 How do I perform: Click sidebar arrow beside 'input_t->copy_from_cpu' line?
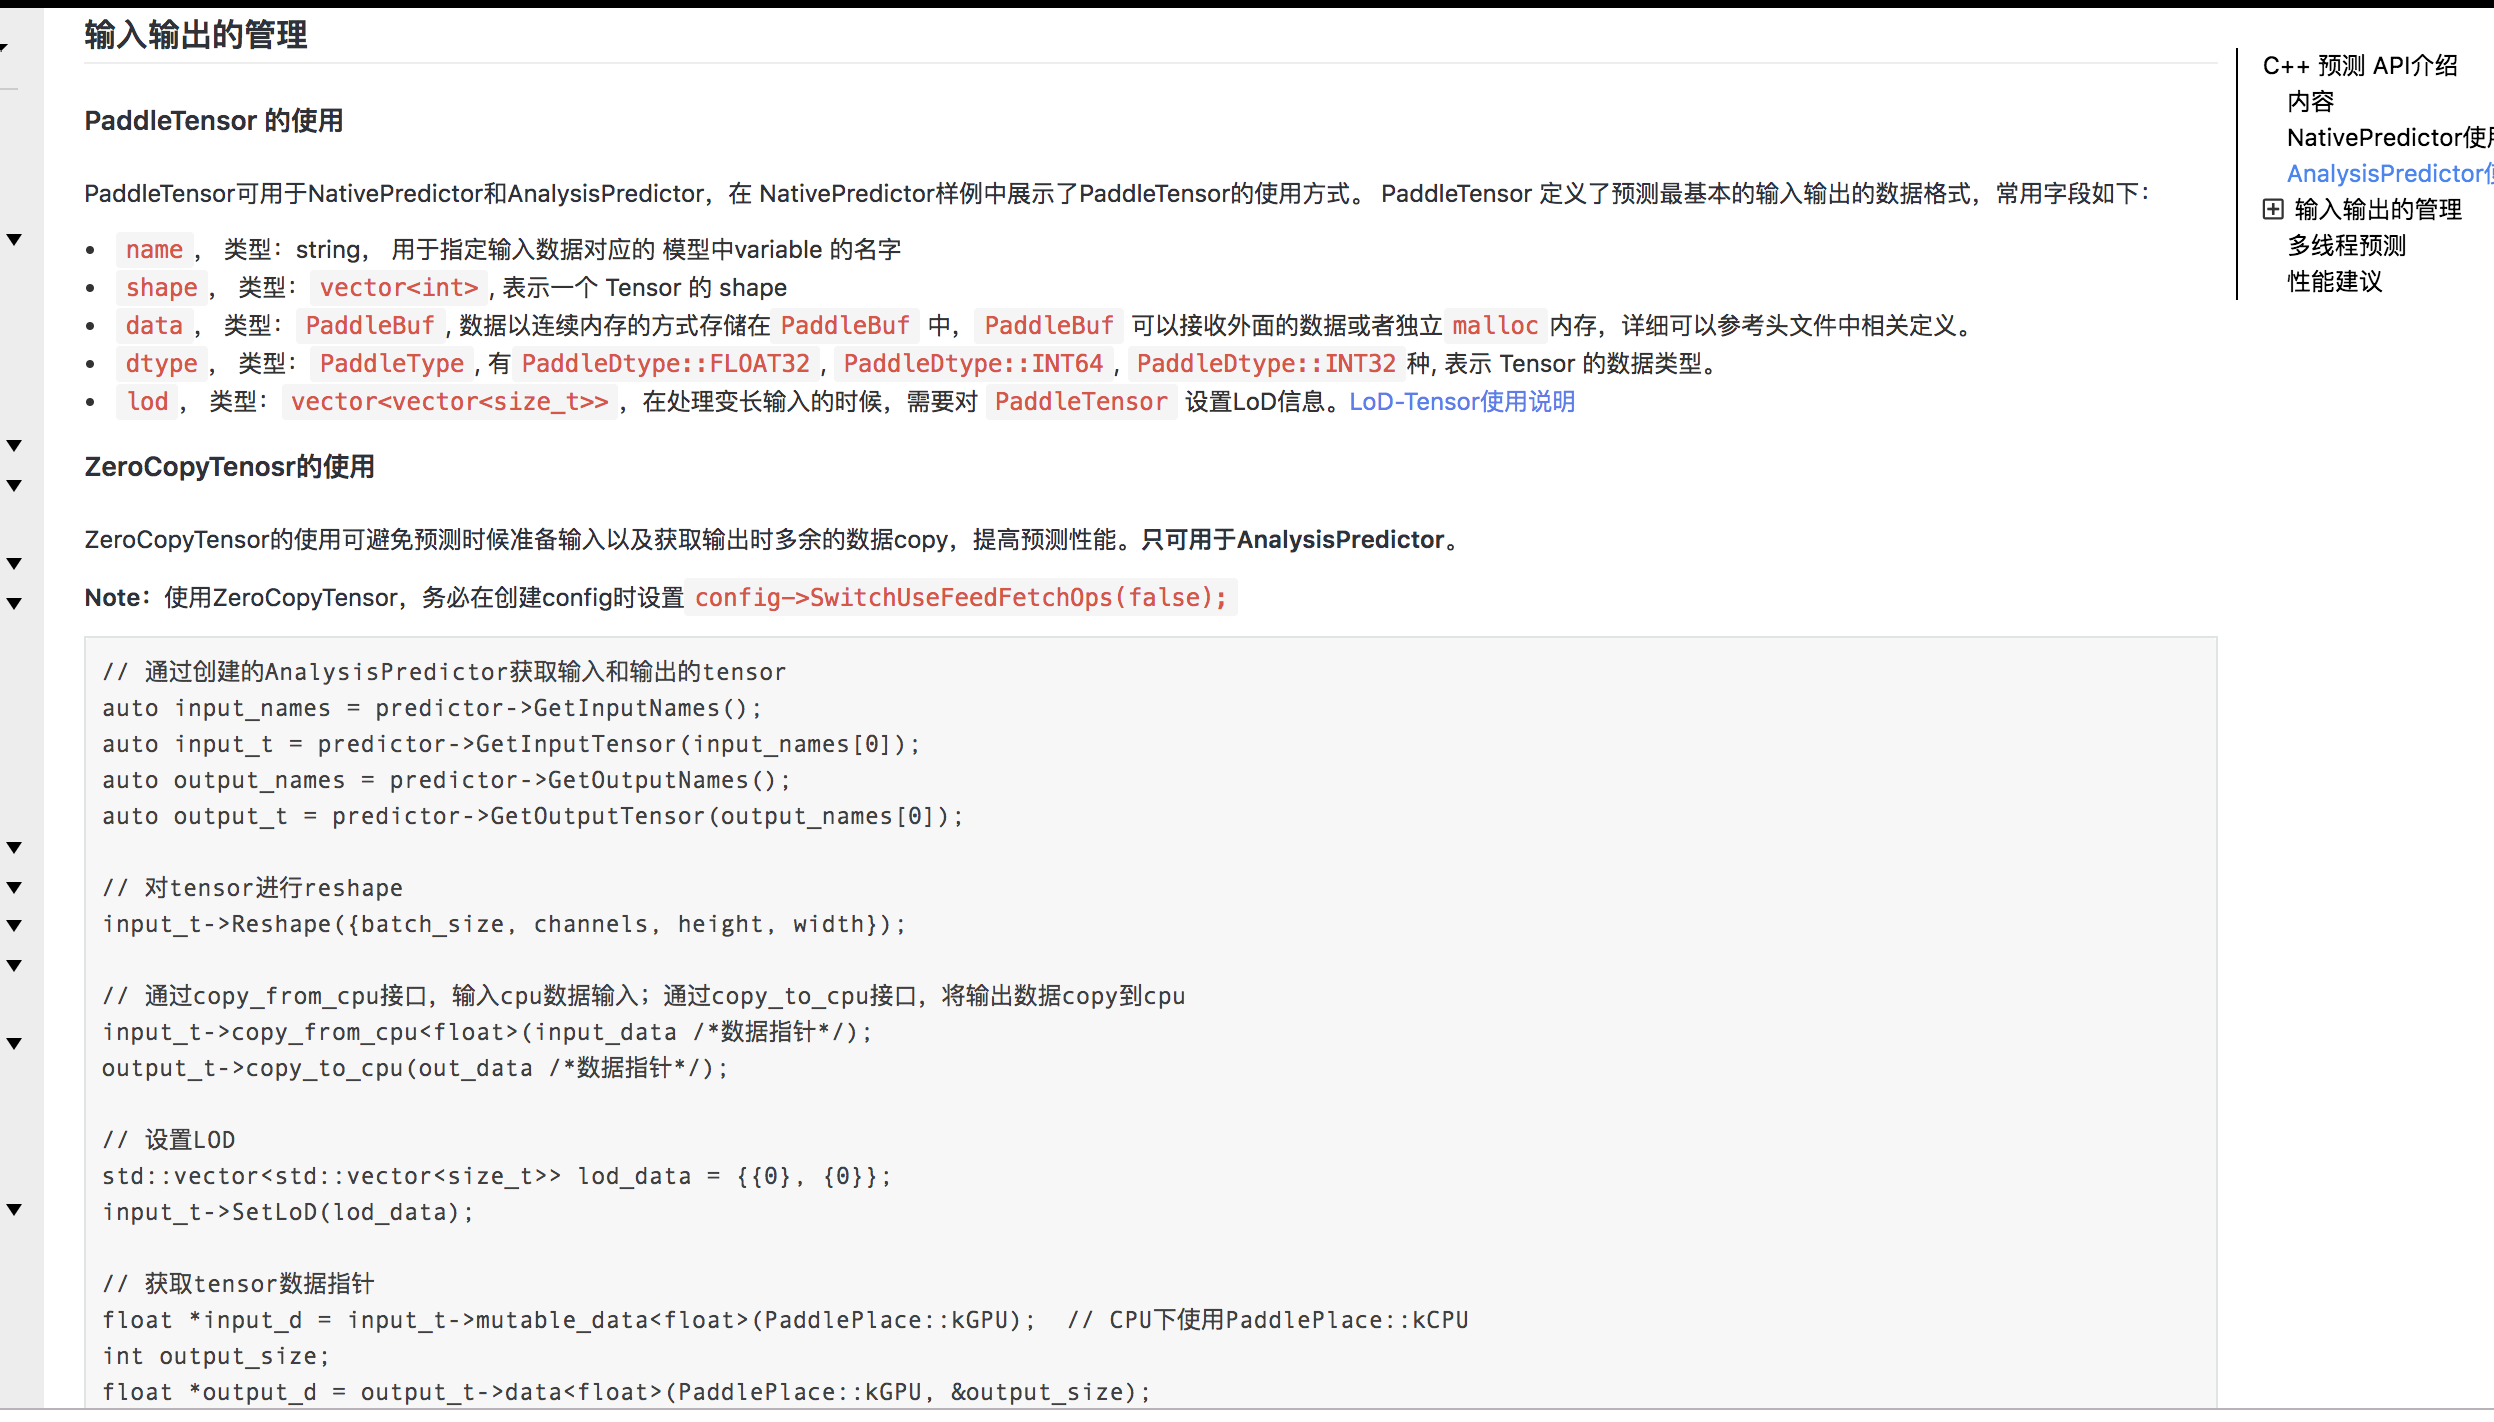14,1043
